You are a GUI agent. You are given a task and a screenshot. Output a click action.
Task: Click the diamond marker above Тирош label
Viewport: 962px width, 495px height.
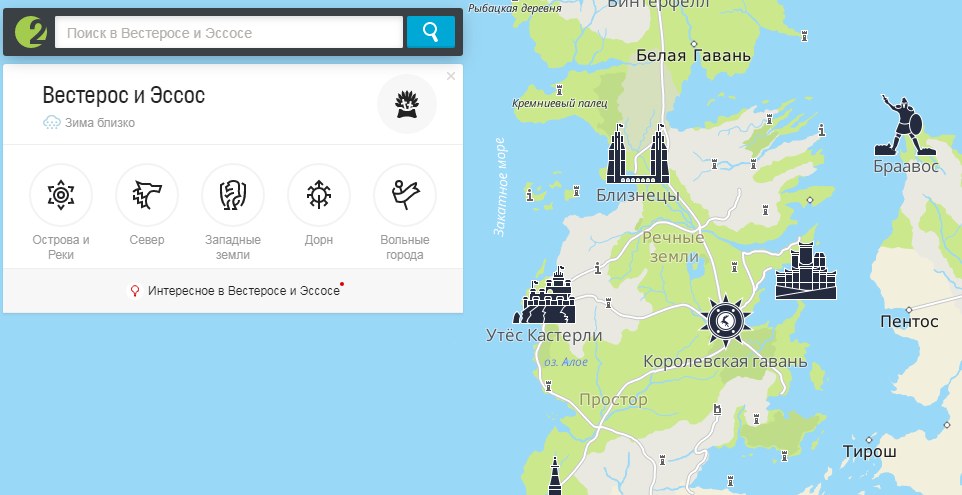(x=869, y=440)
